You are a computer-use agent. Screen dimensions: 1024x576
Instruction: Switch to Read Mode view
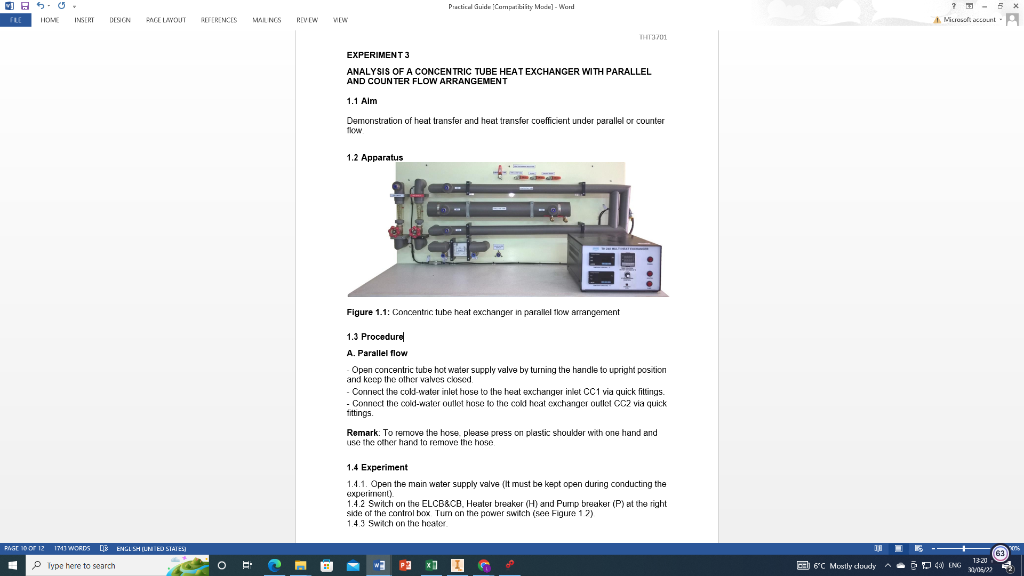[878, 548]
